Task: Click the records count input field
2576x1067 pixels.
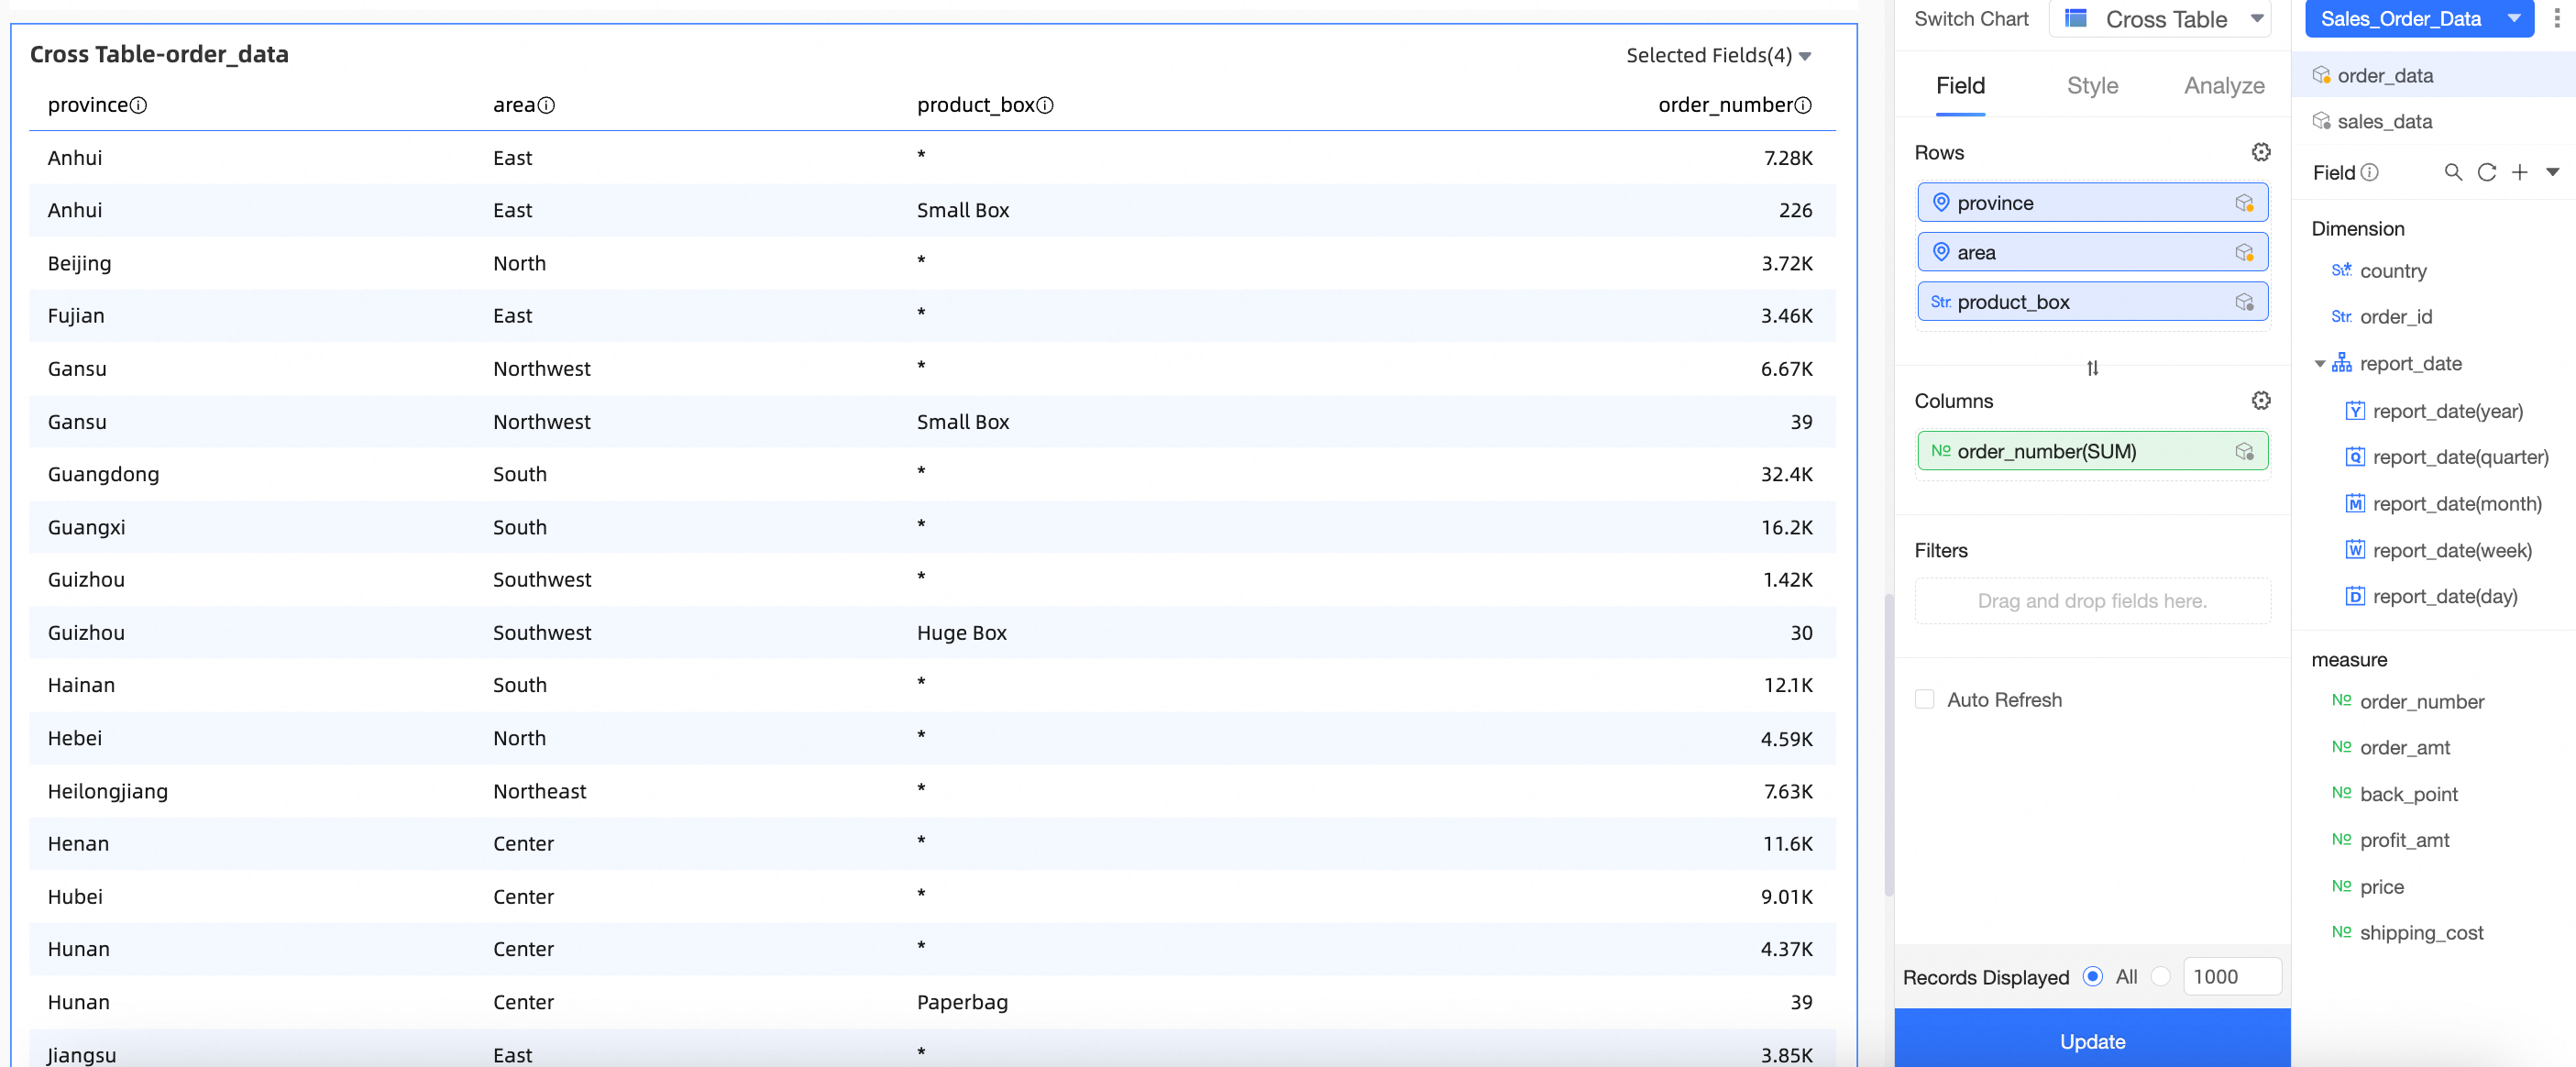Action: pyautogui.click(x=2231, y=976)
